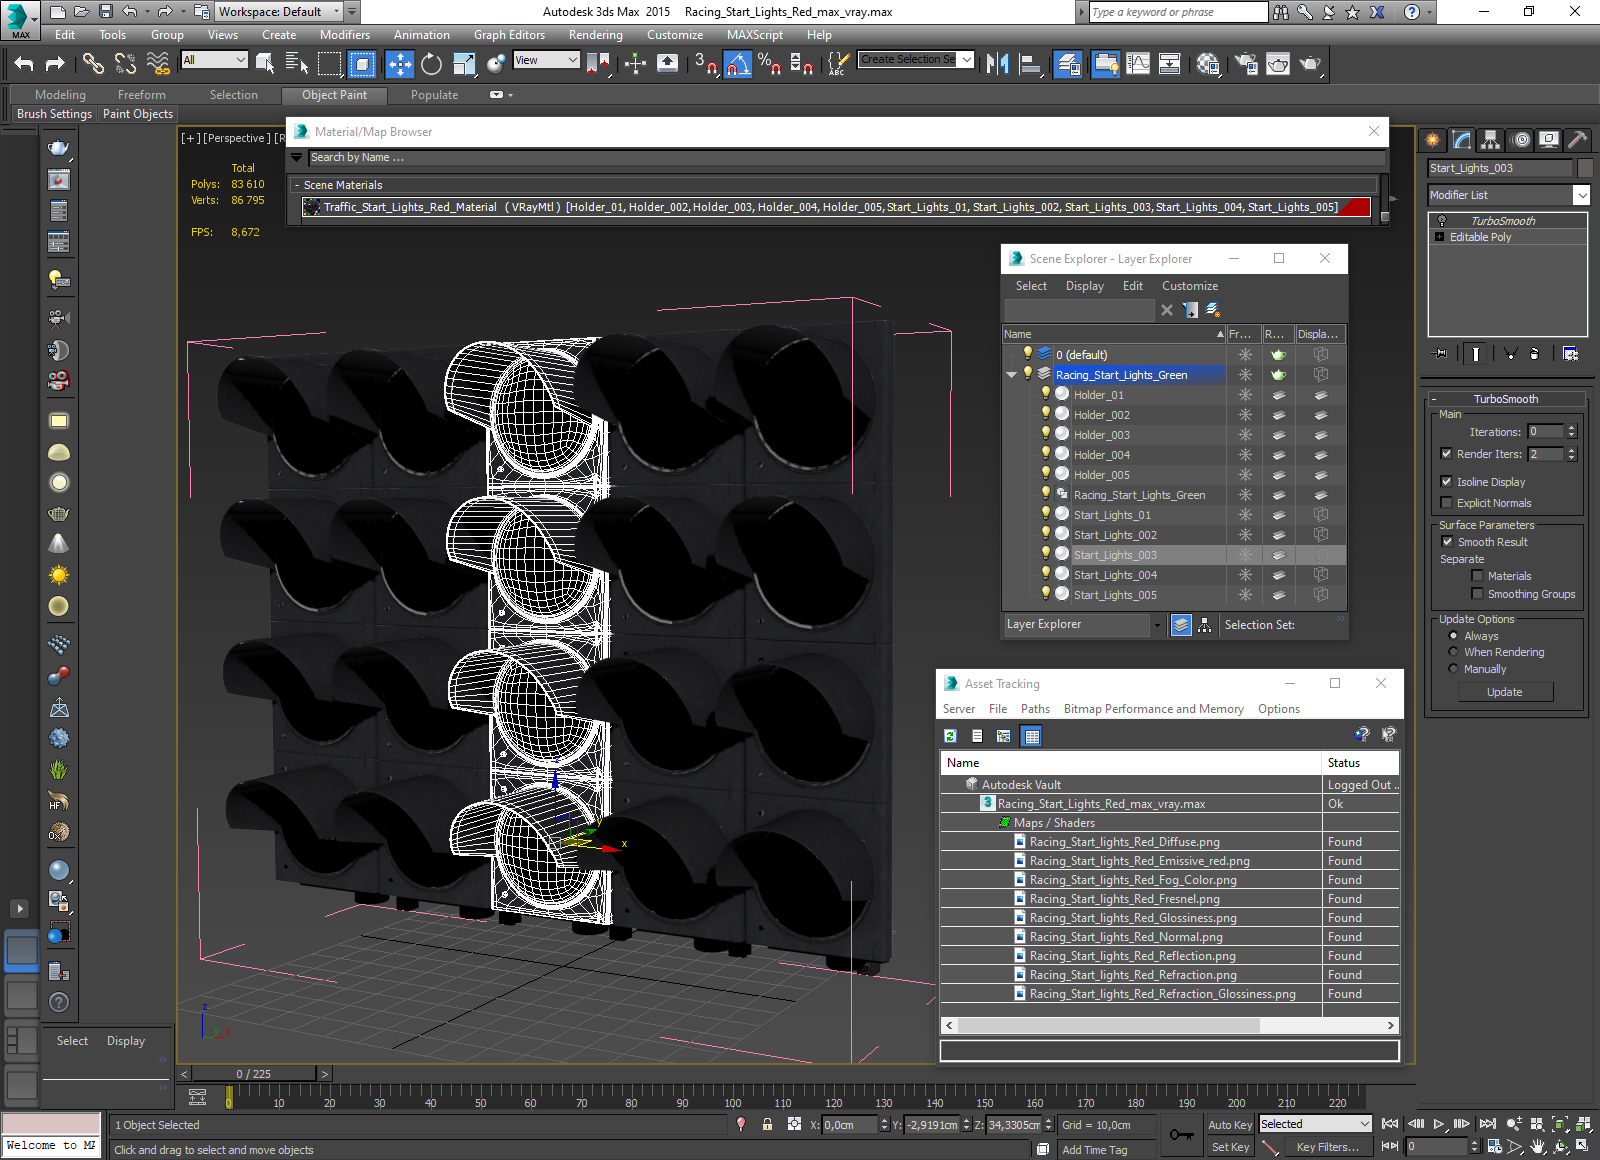Viewport: 1600px width, 1160px height.
Task: Toggle the Angle Snap icon
Action: coord(737,64)
